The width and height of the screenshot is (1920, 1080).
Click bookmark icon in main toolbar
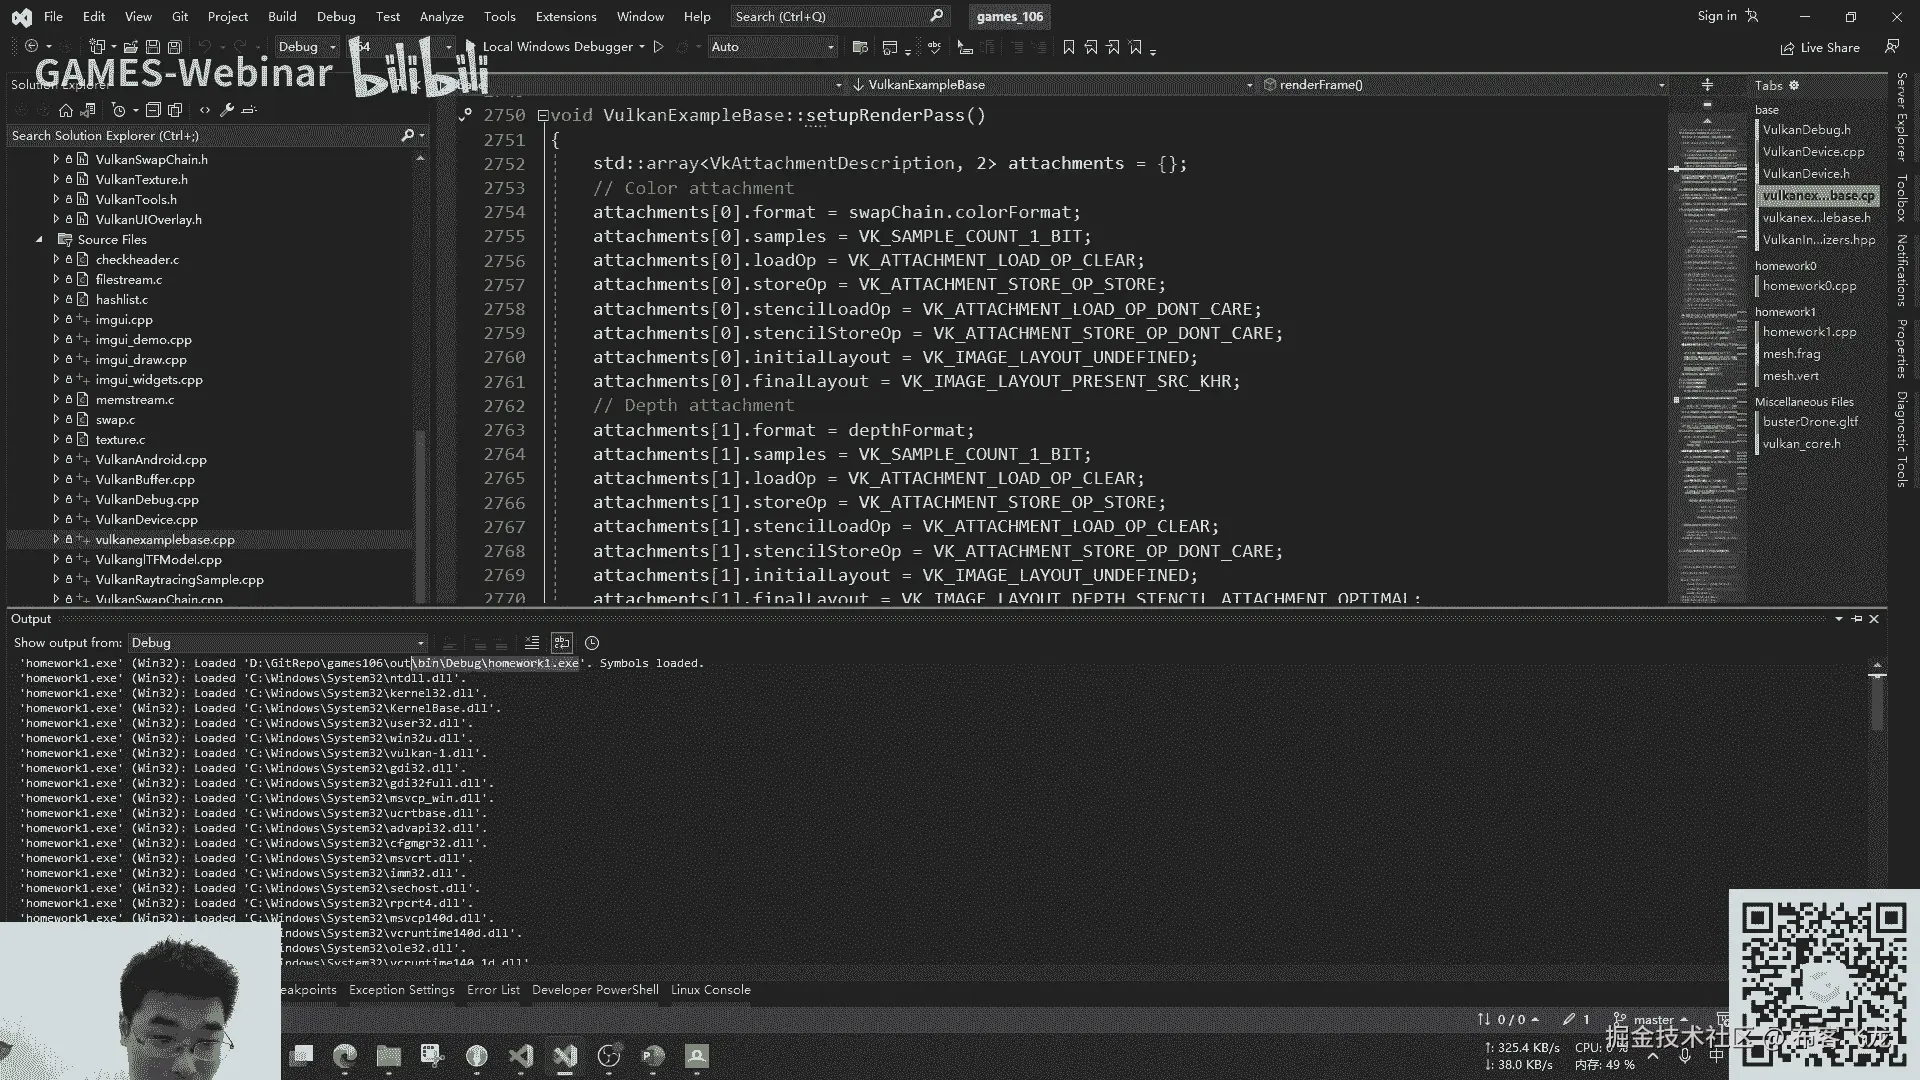(1068, 47)
